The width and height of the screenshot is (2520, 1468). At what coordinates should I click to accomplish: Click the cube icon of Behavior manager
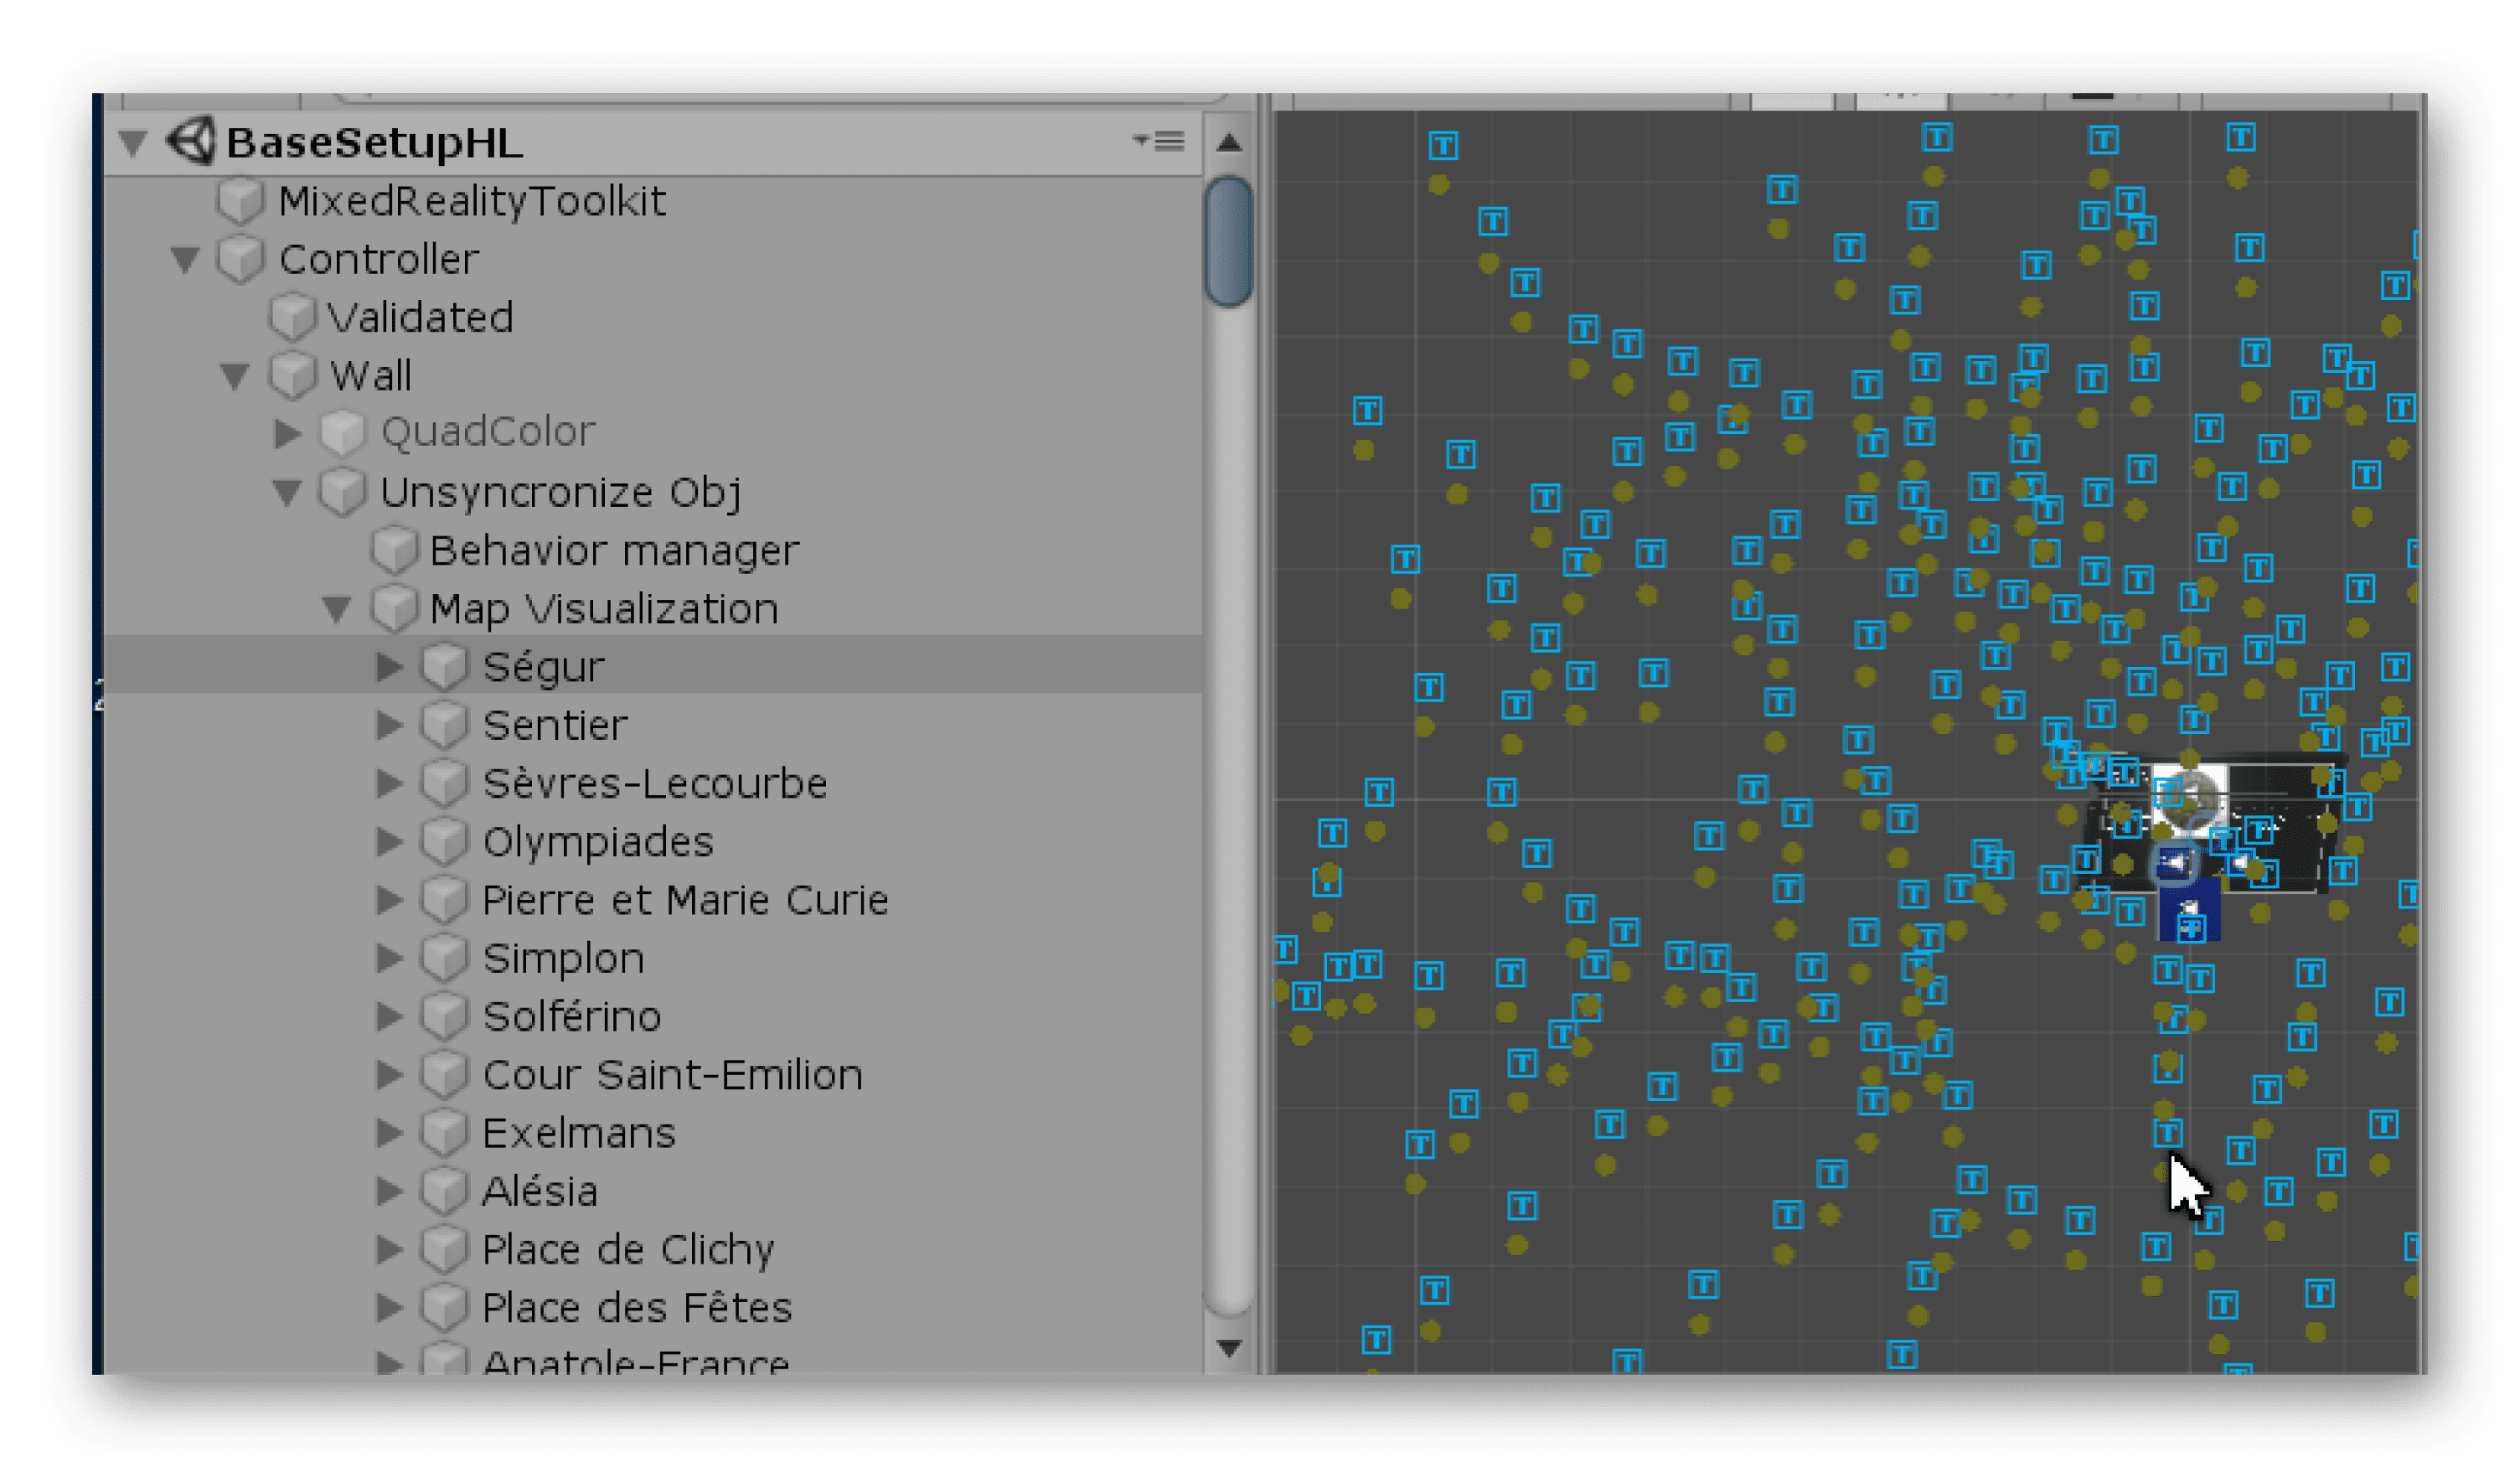pyautogui.click(x=395, y=550)
